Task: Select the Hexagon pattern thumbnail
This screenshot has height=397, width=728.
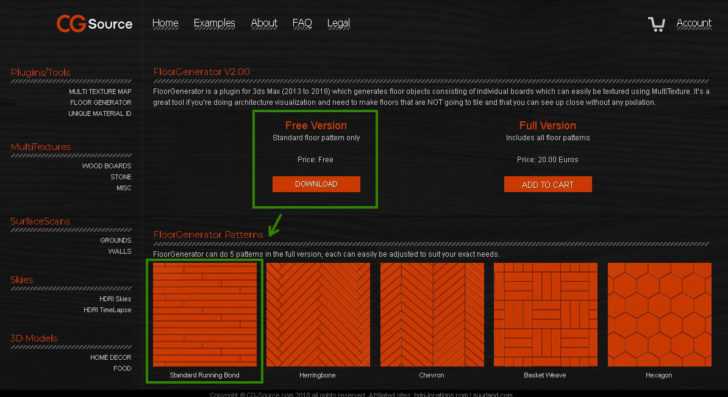Action: click(659, 315)
